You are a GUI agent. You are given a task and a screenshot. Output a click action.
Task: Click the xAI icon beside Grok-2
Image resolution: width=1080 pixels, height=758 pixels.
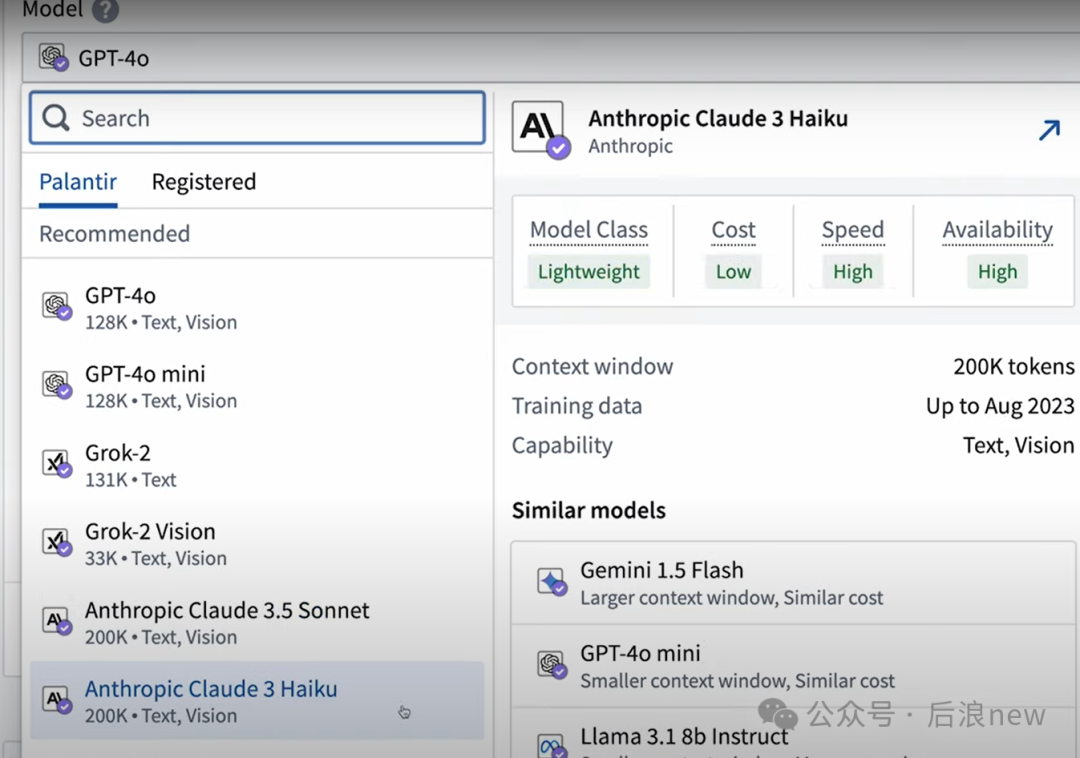pos(56,463)
